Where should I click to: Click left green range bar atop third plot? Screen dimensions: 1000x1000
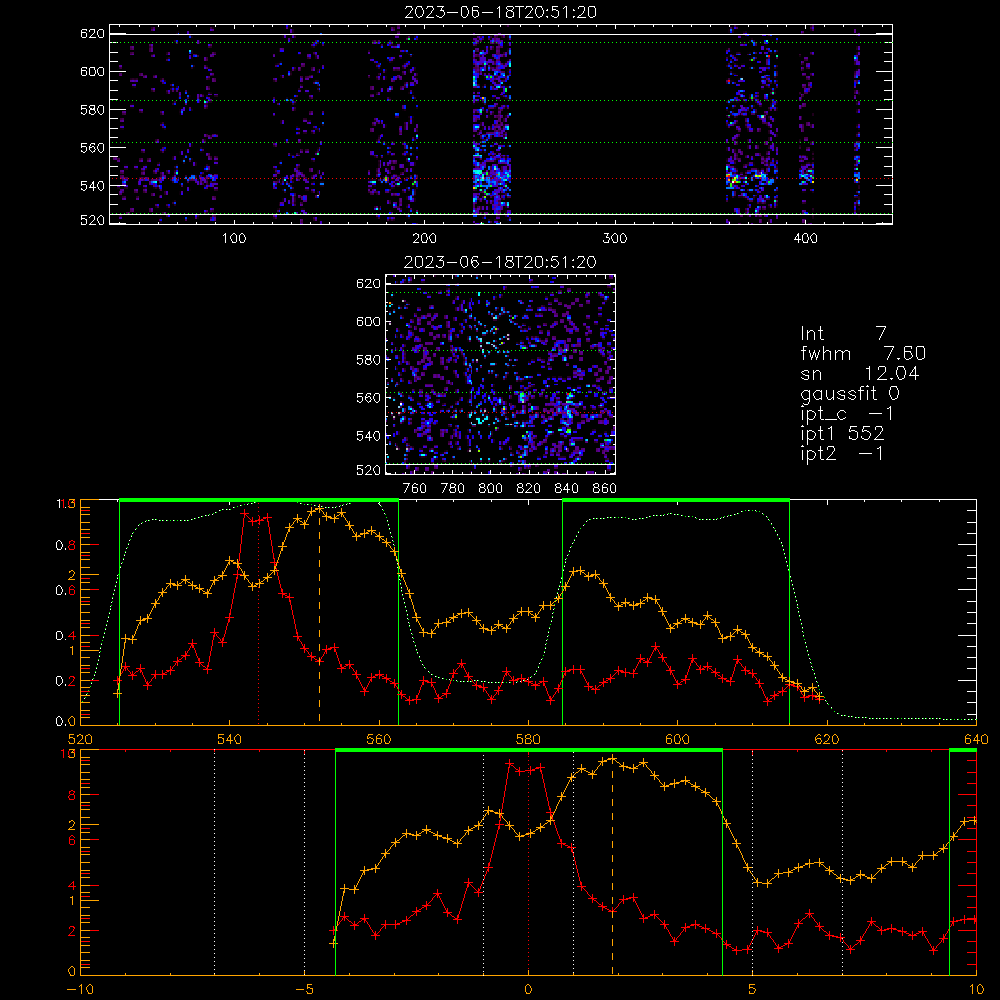pos(259,501)
